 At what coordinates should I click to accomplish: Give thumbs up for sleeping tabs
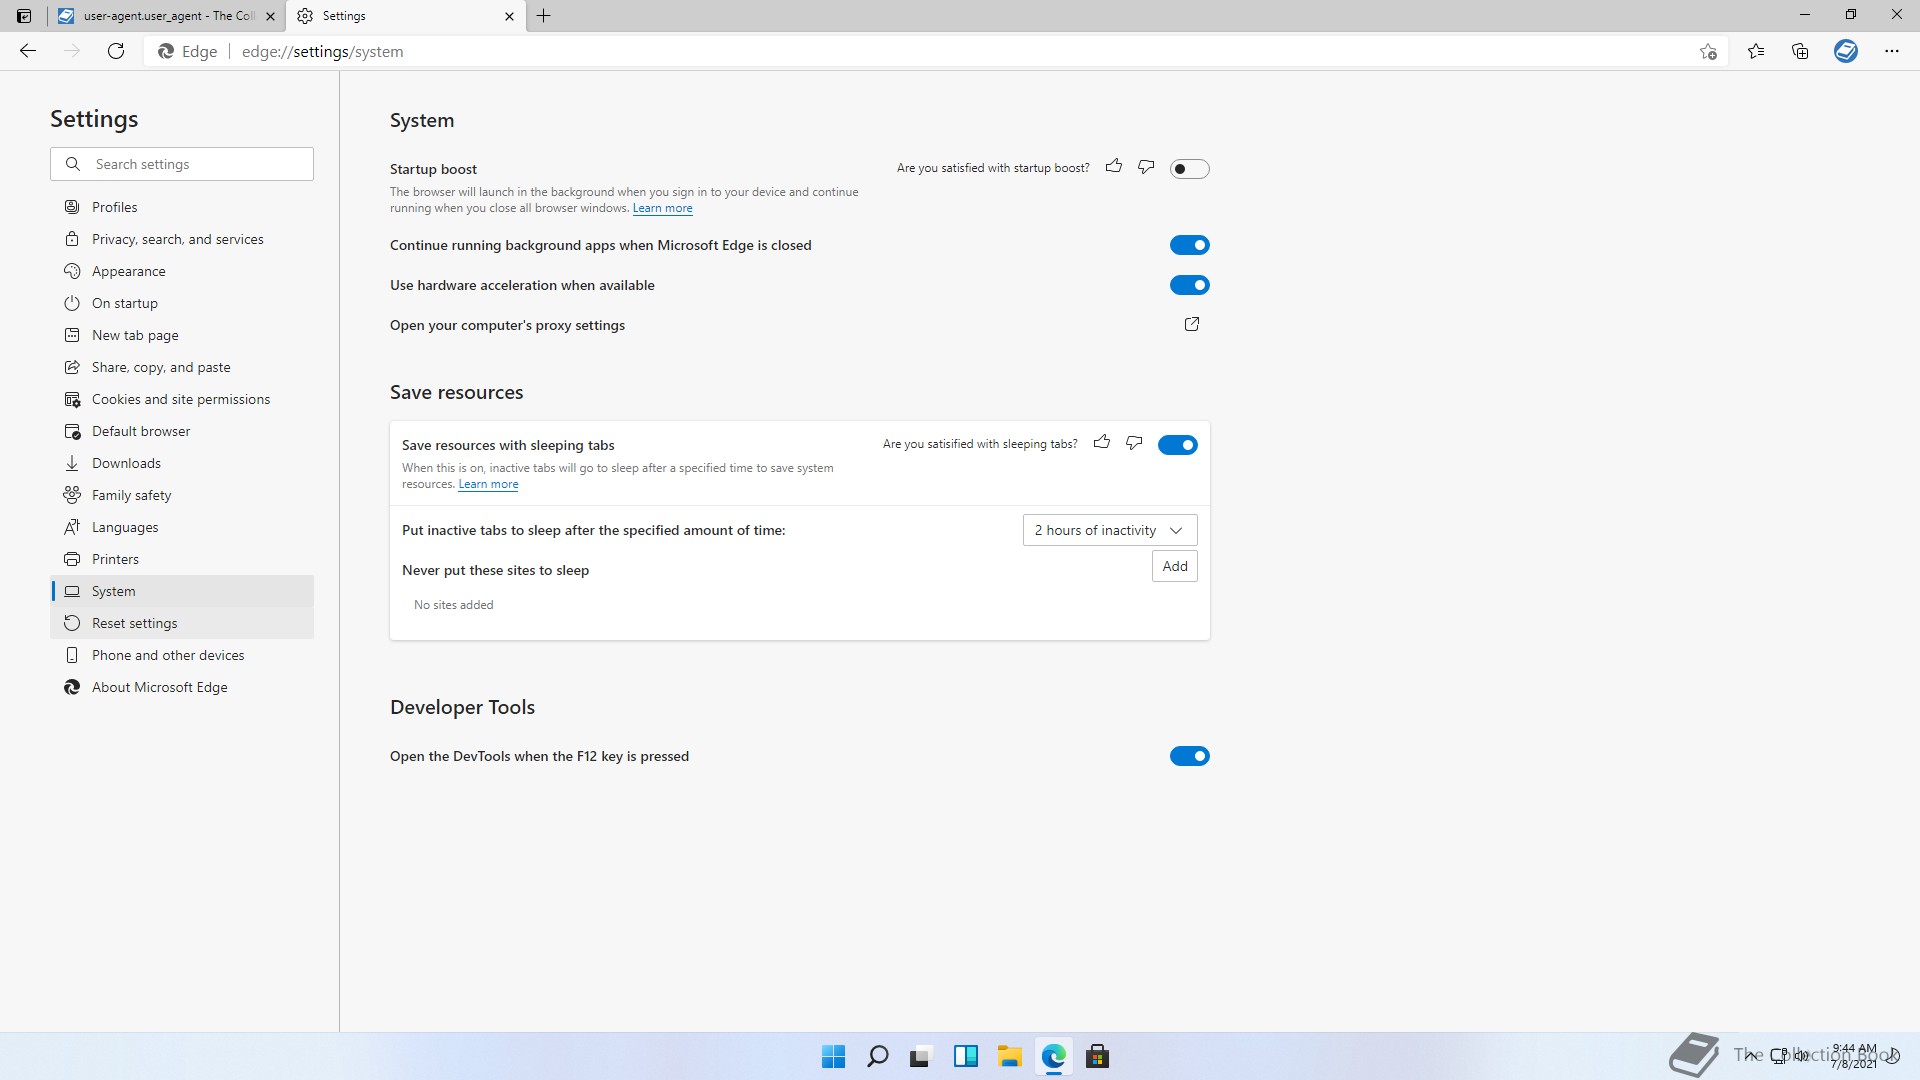(1102, 443)
